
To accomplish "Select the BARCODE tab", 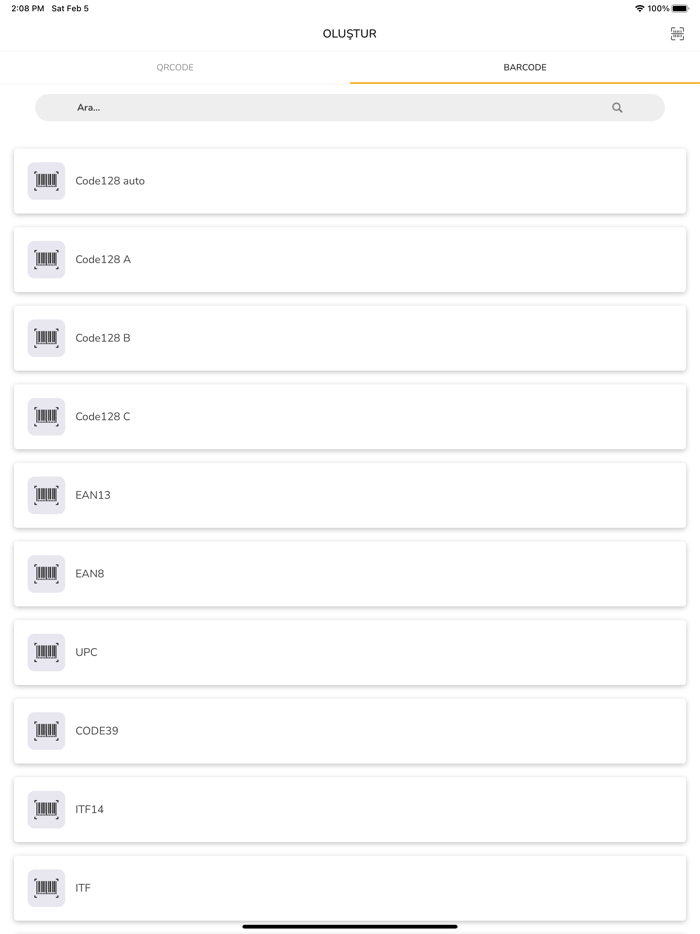I will (x=525, y=68).
